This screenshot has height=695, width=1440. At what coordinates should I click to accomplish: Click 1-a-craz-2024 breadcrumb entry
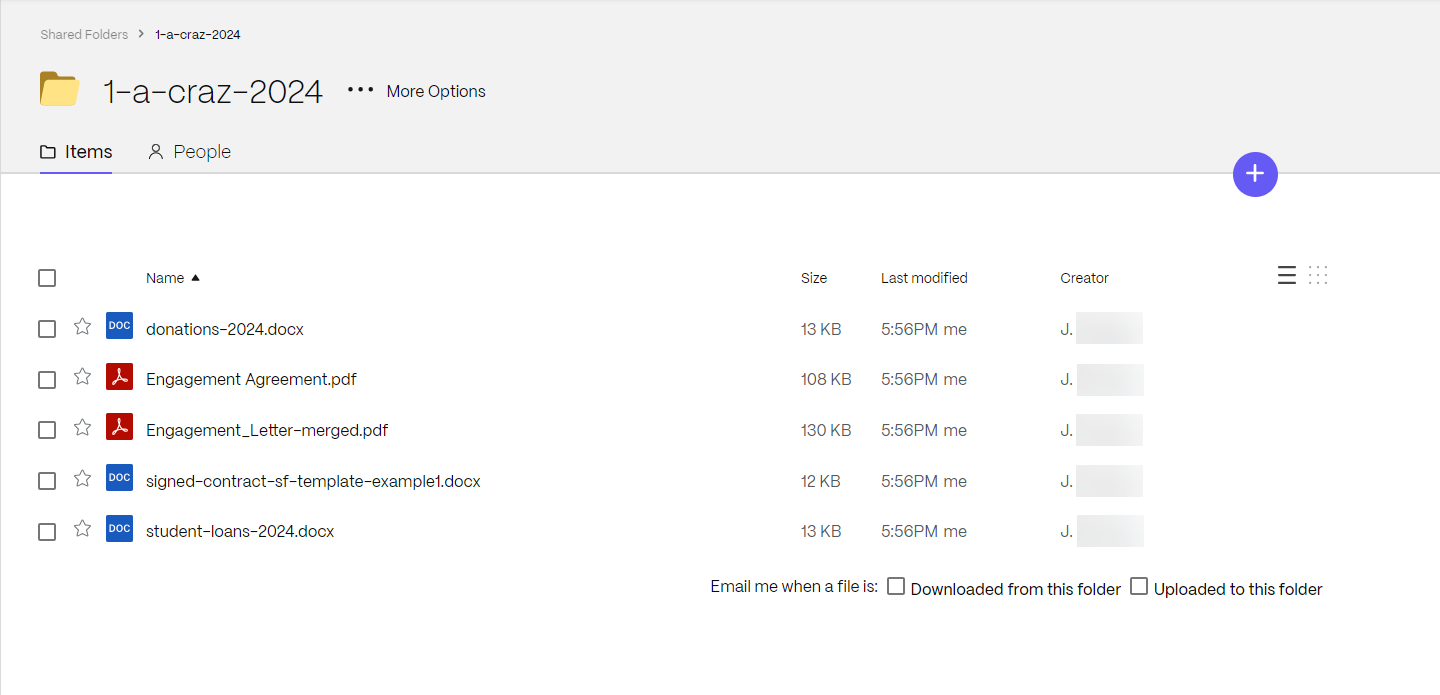click(x=198, y=34)
